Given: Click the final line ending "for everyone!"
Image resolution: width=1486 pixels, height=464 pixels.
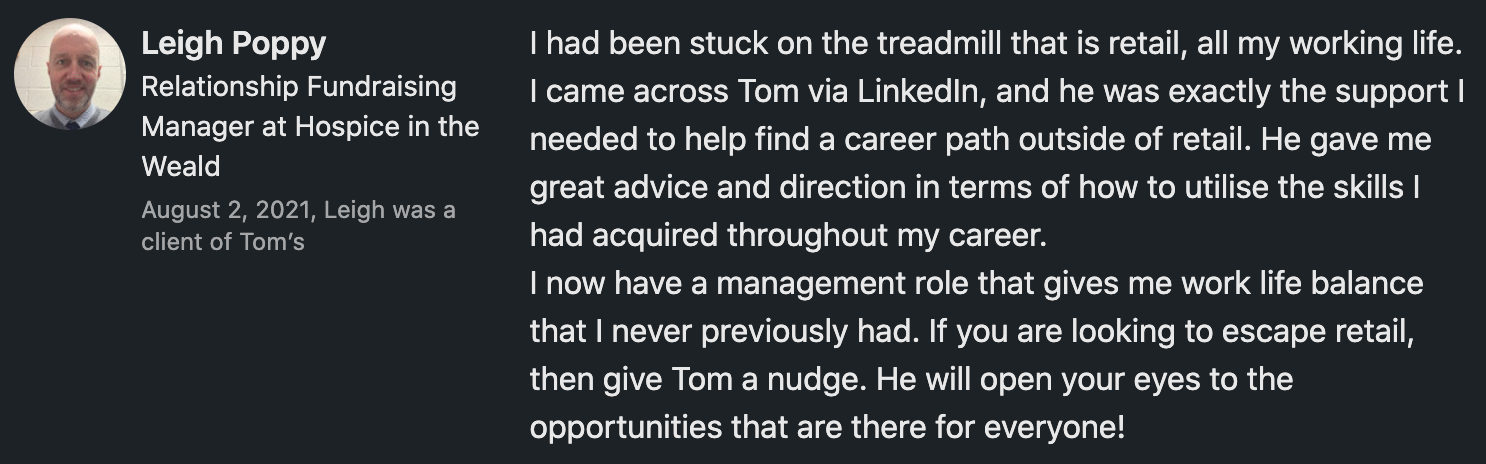Looking at the screenshot, I should 827,428.
